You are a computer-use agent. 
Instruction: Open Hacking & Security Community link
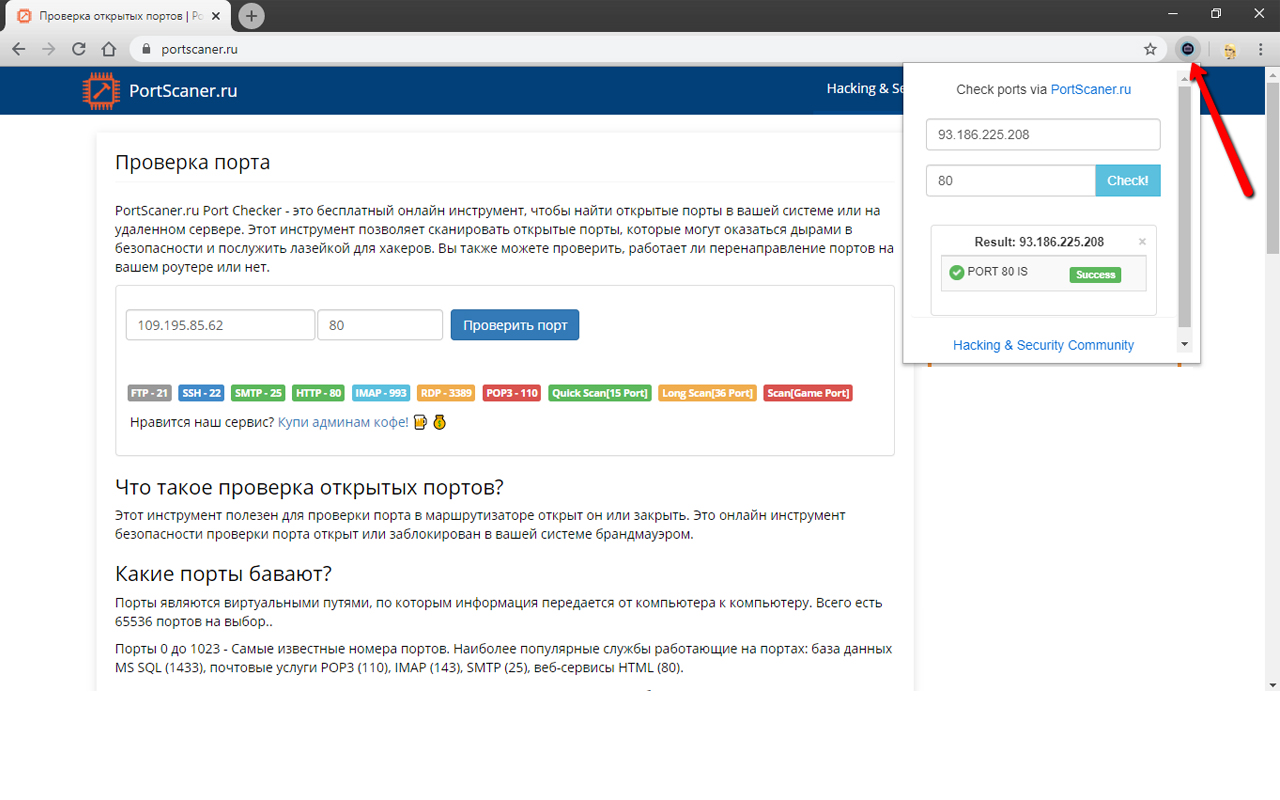click(x=1043, y=345)
